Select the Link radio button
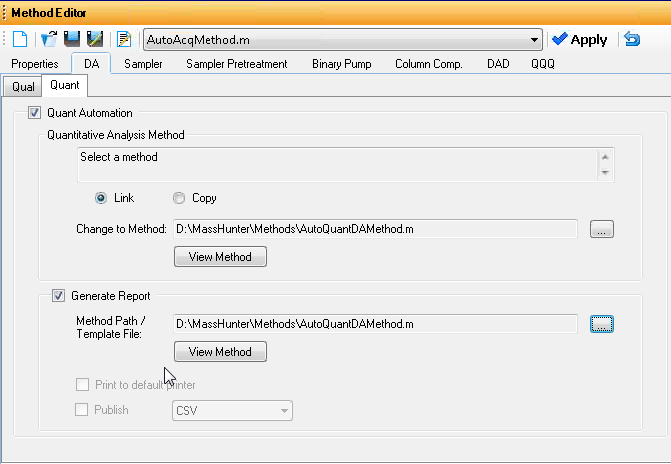Viewport: 671px width, 464px height. tap(101, 198)
